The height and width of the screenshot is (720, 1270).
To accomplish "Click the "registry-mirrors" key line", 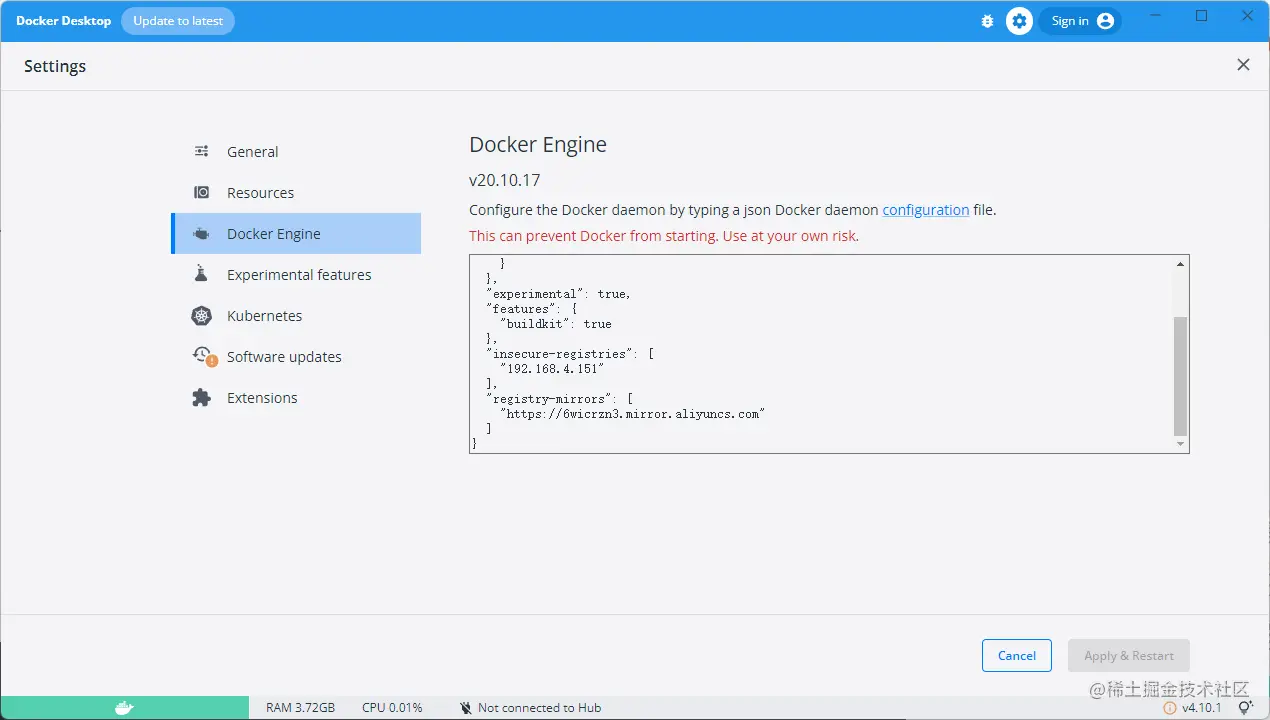I will click(559, 399).
